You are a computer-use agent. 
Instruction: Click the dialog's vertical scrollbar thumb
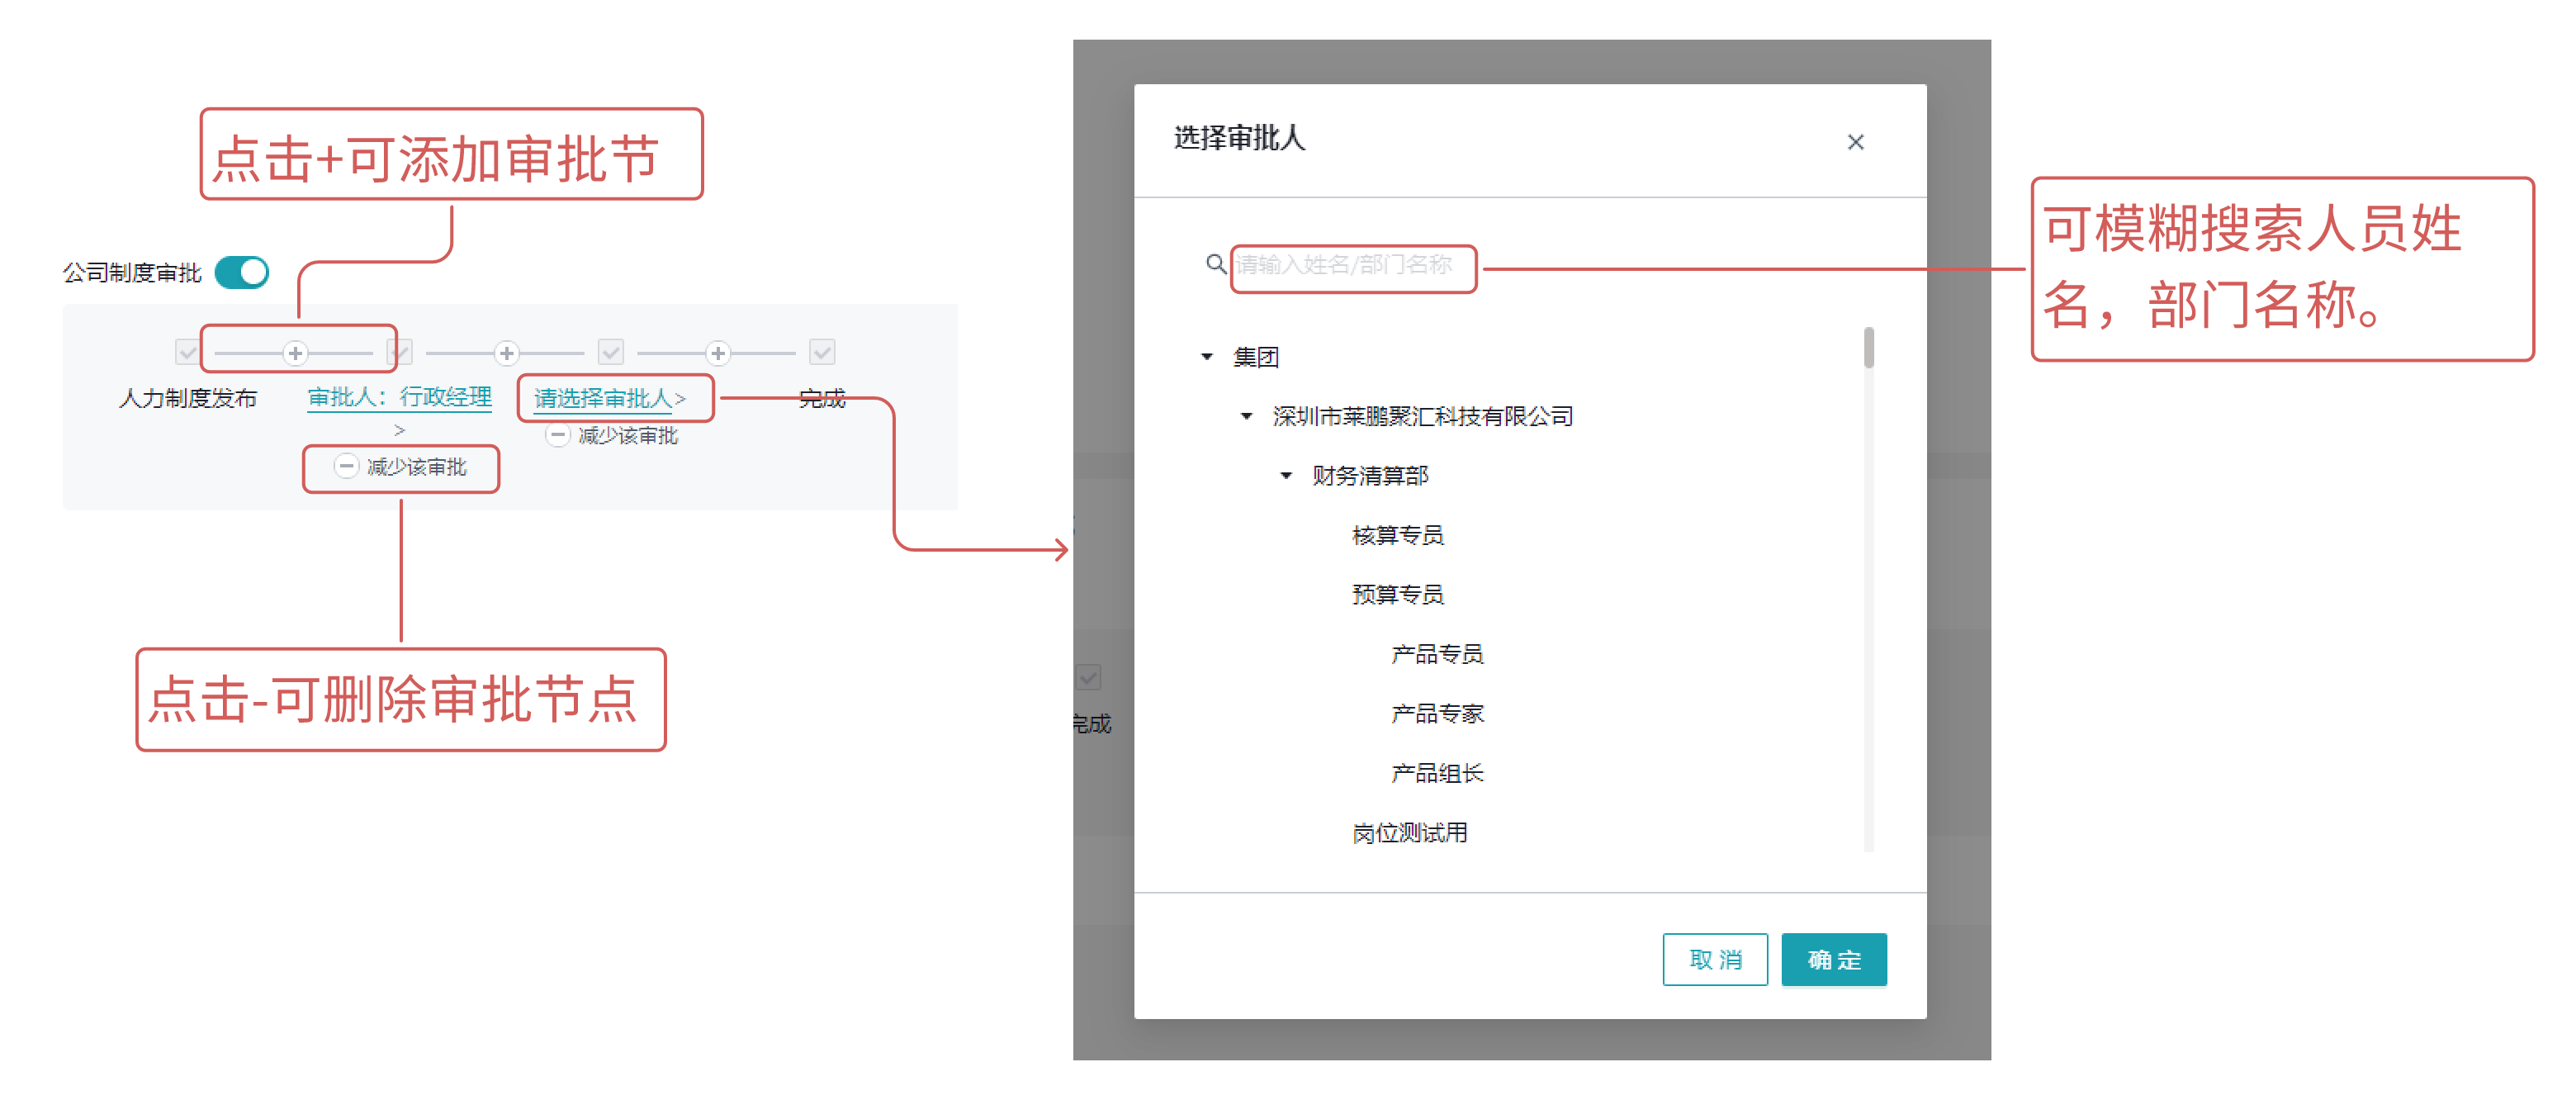pyautogui.click(x=1868, y=348)
